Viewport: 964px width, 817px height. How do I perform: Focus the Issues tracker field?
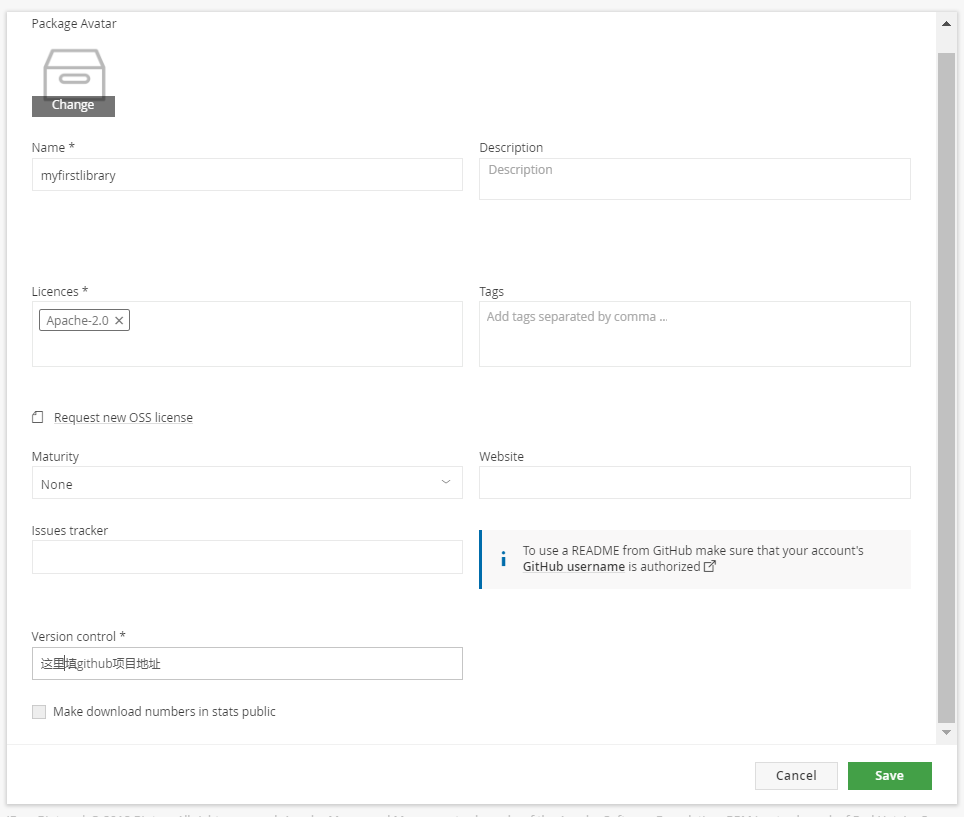(x=246, y=557)
